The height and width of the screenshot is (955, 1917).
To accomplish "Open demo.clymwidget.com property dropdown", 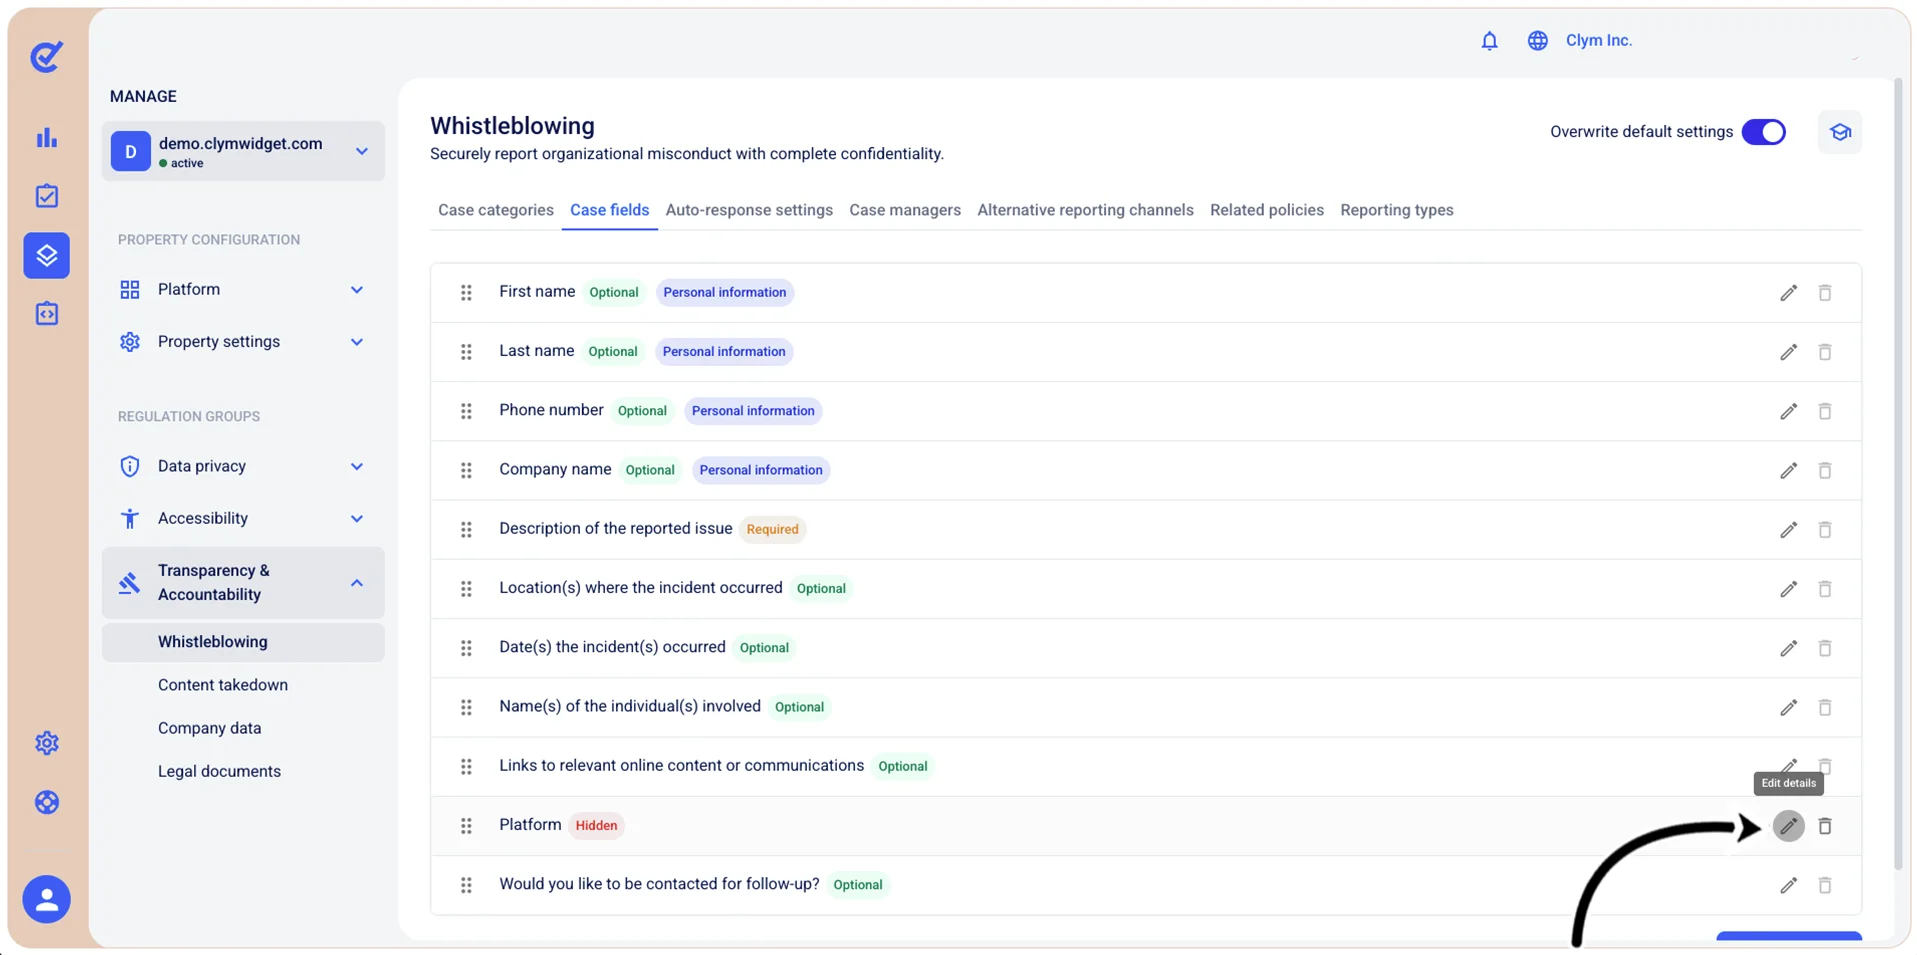I will (243, 151).
